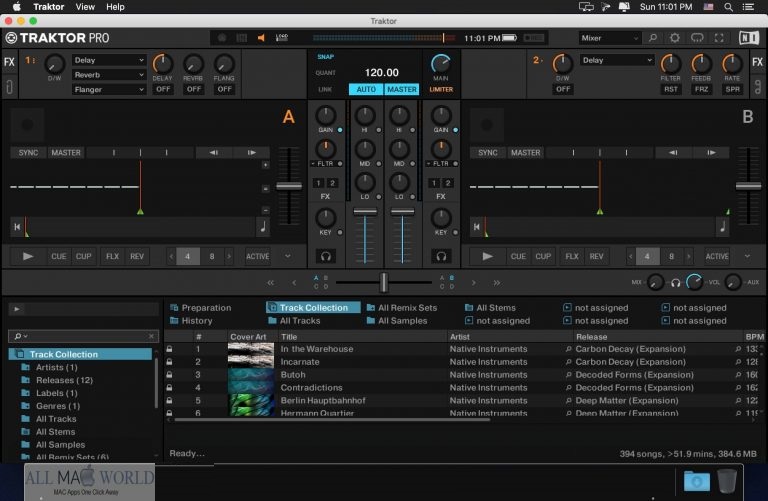Click the Deck A waveform zoom-in plus

point(265,165)
